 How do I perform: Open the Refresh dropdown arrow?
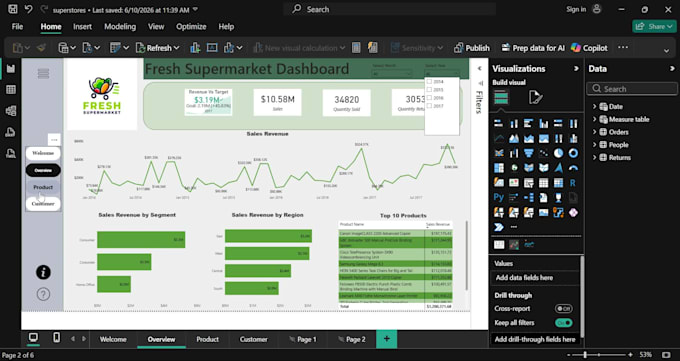click(x=177, y=48)
